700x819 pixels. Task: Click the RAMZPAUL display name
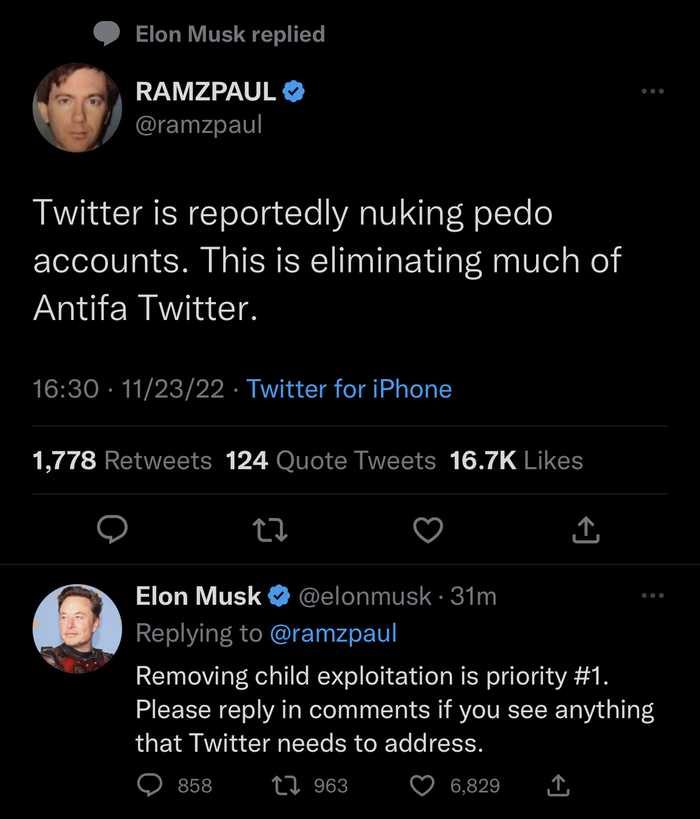[206, 92]
